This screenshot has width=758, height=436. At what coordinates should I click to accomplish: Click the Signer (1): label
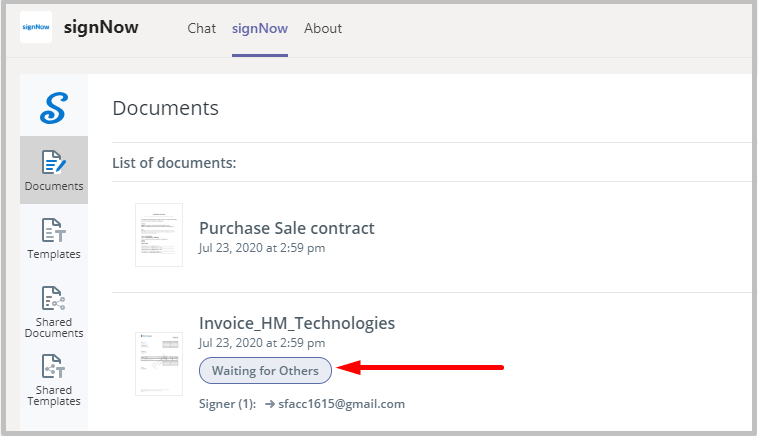coord(228,404)
